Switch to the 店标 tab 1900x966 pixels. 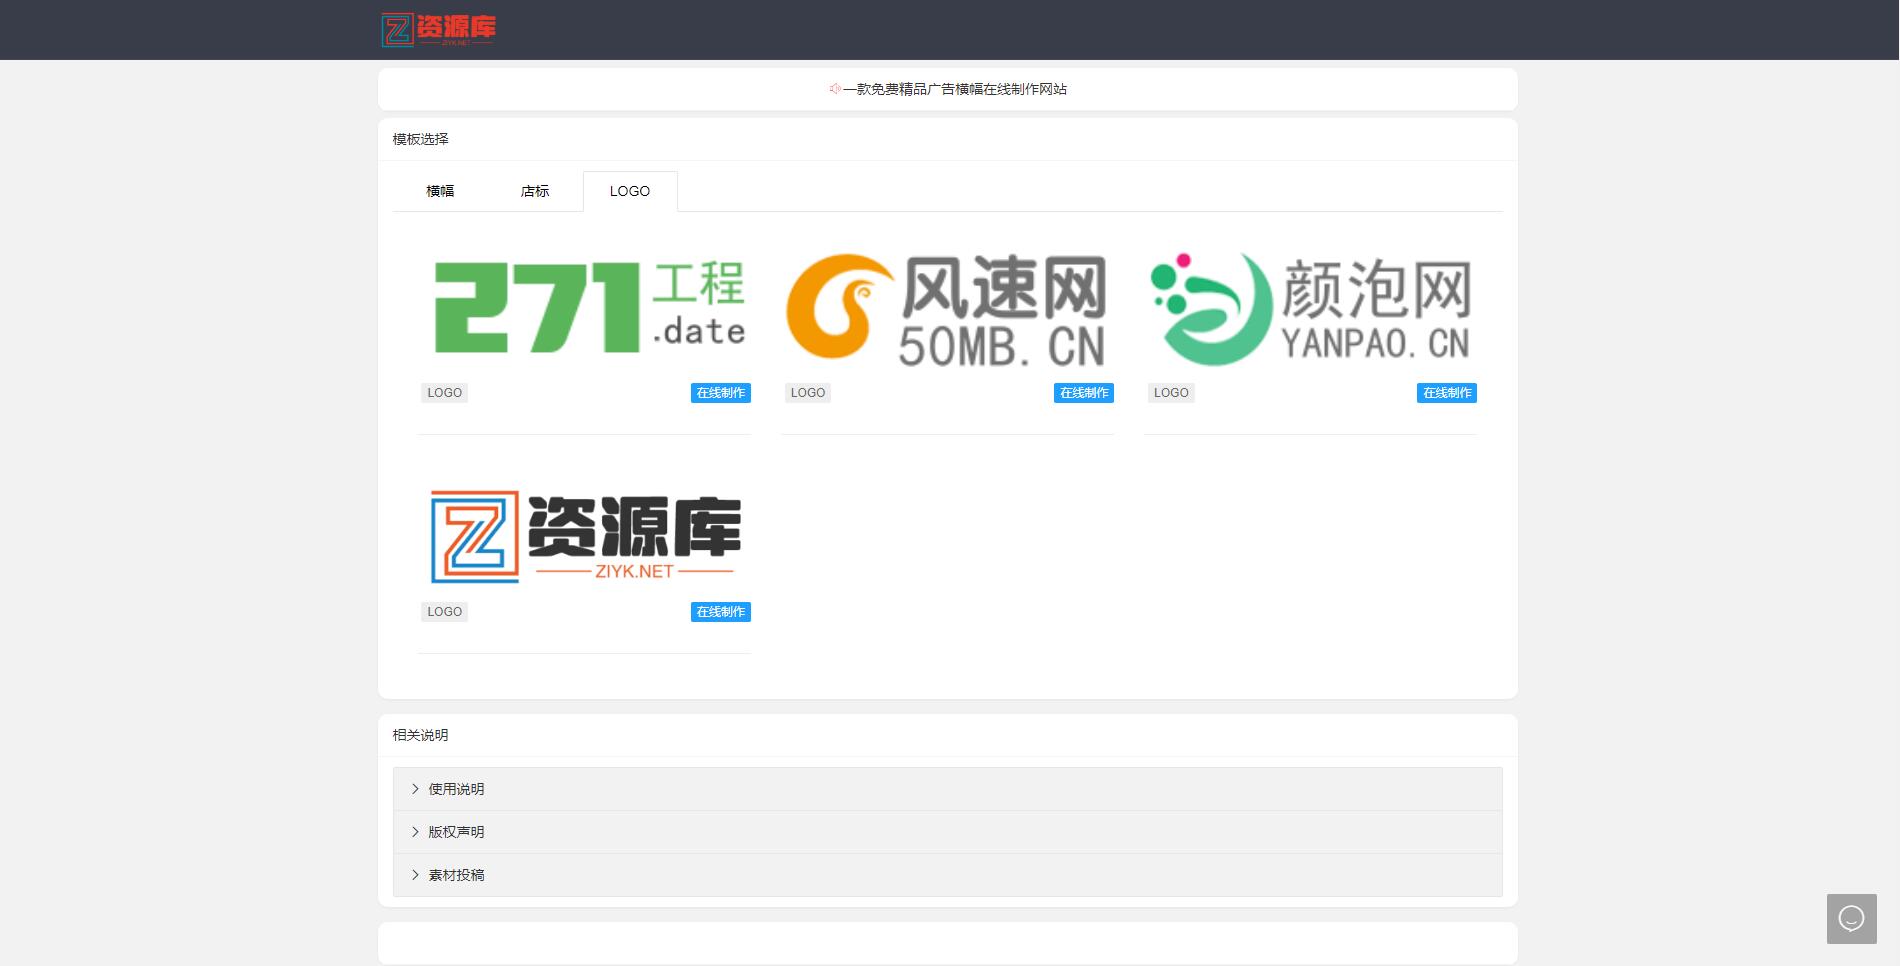tap(535, 191)
